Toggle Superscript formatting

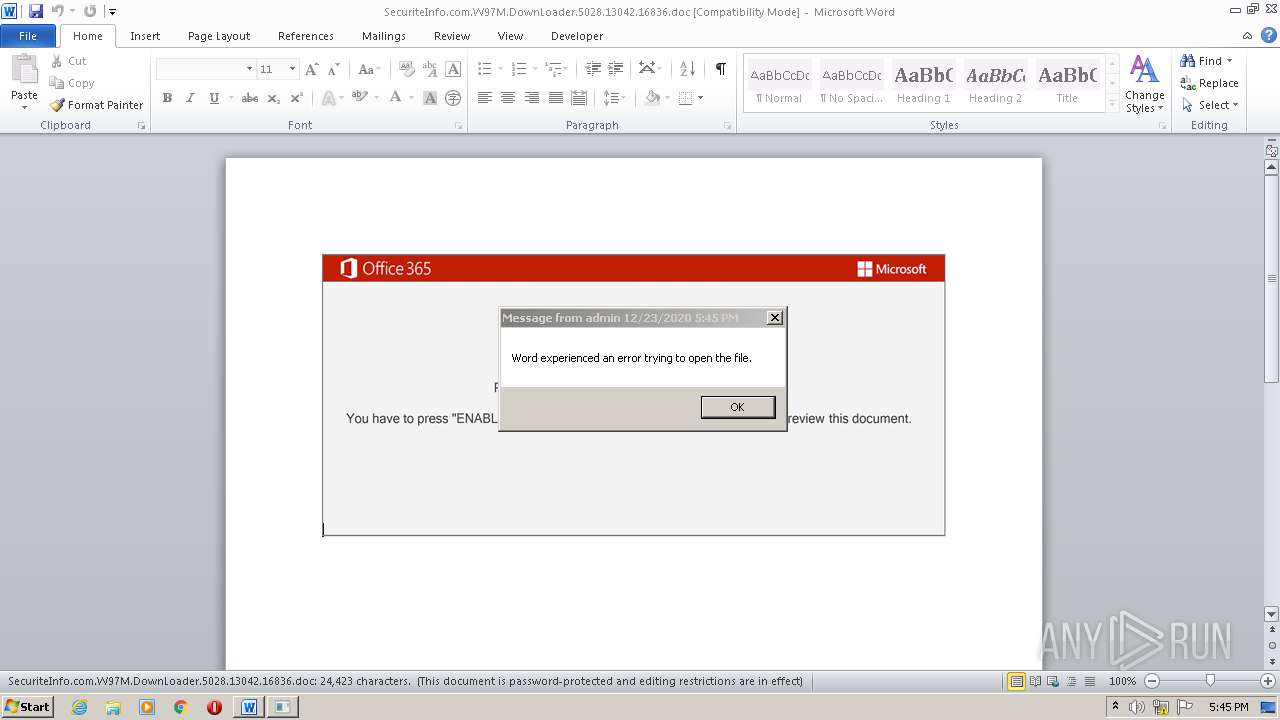pyautogui.click(x=297, y=98)
